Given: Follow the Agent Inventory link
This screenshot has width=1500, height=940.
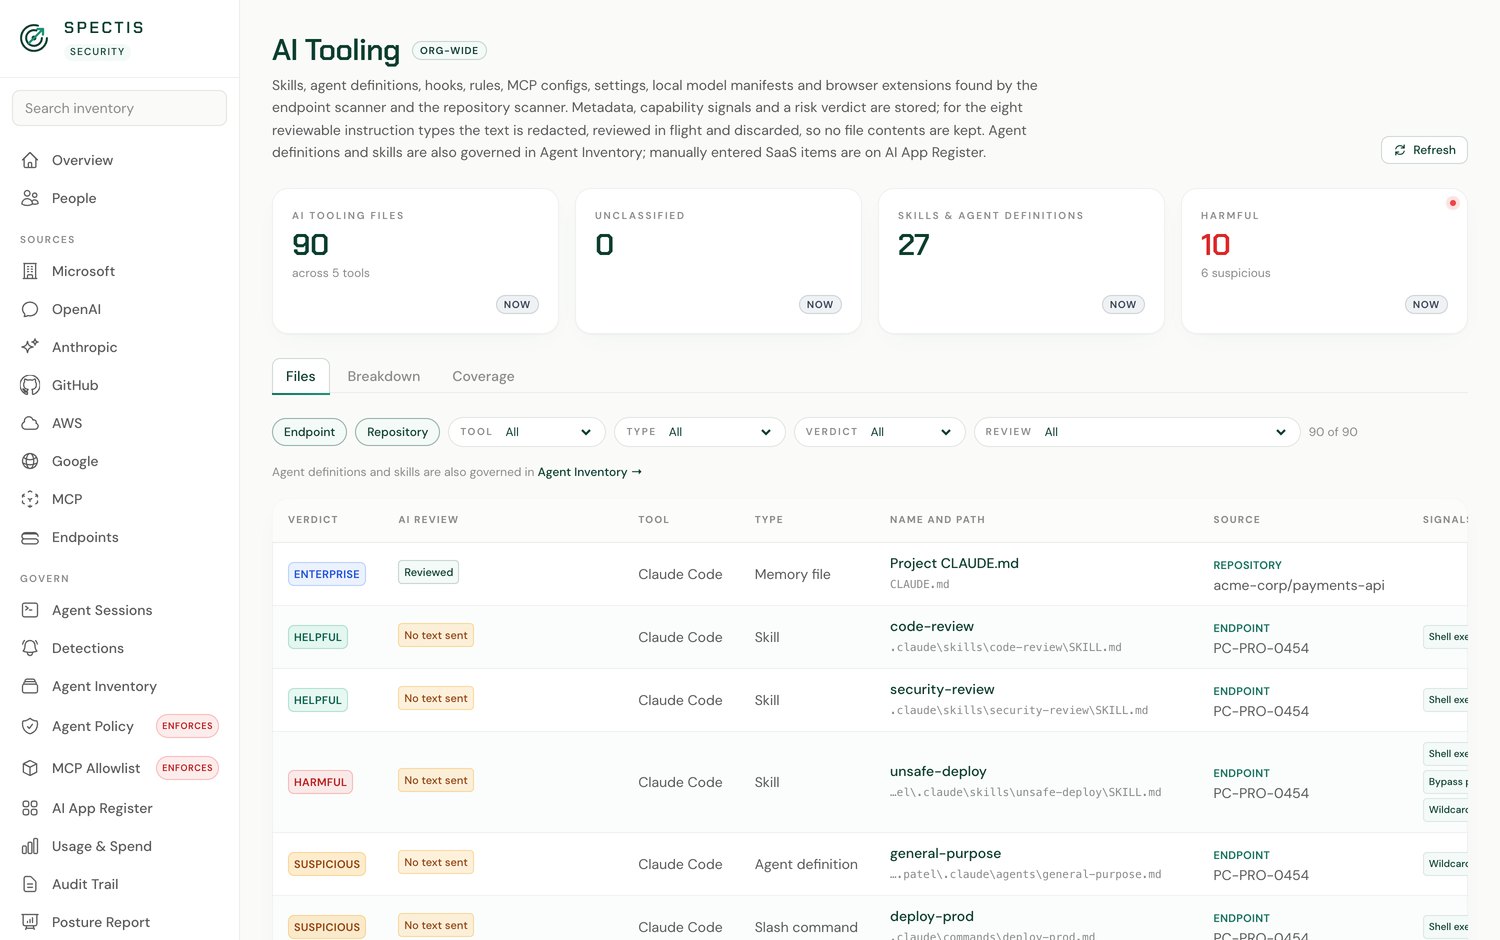Looking at the screenshot, I should coord(589,472).
